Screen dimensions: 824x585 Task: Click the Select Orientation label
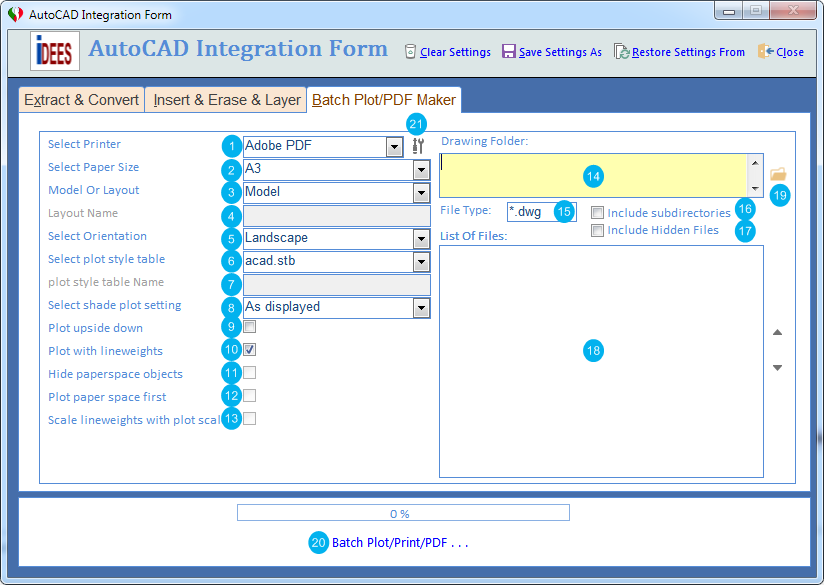[97, 236]
